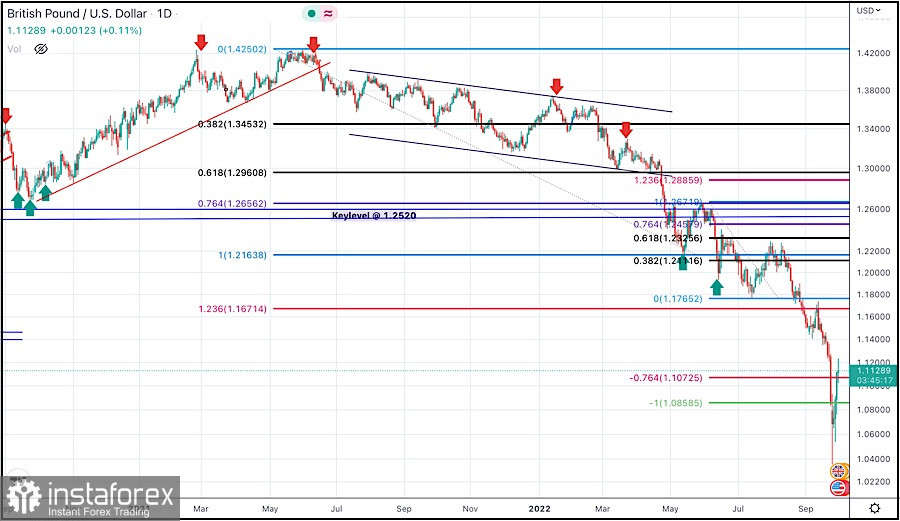Click the Nov time axis label

click(470, 508)
